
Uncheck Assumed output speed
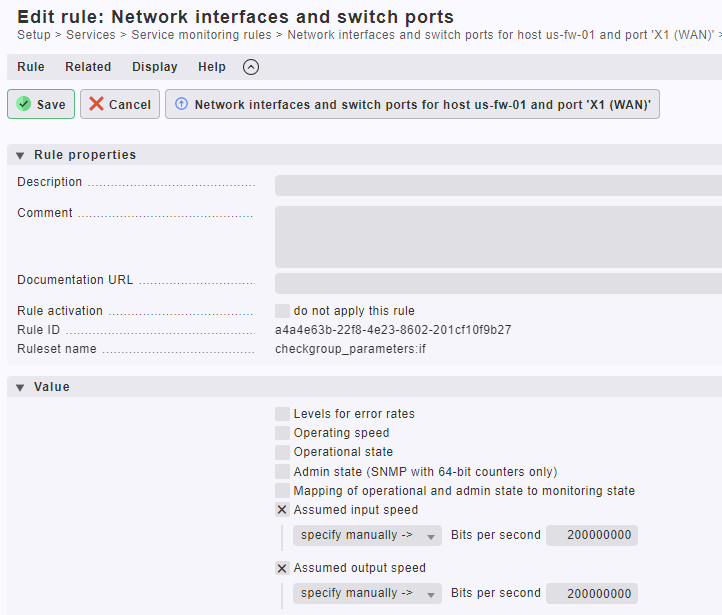(282, 568)
